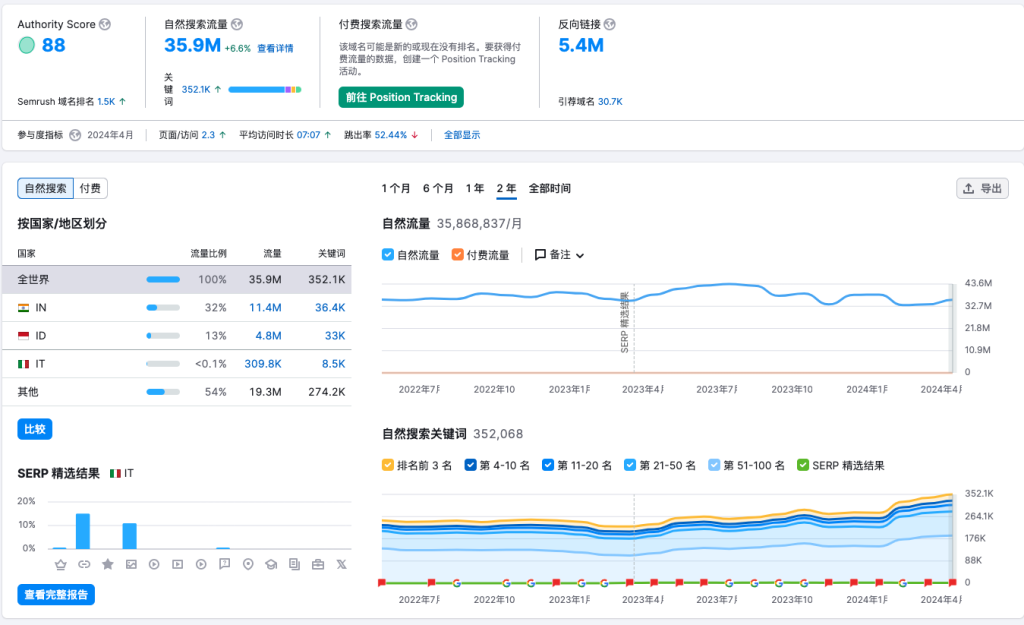
Task: Click the green Authority Score circle indicator
Action: (27, 45)
